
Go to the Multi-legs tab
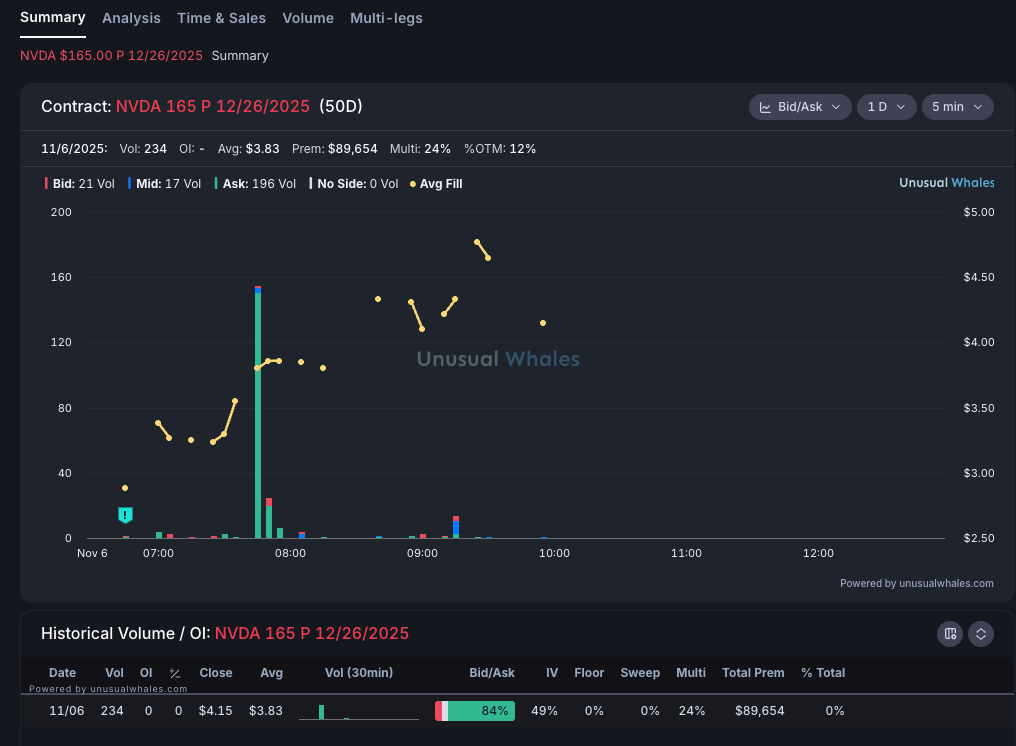coord(386,18)
